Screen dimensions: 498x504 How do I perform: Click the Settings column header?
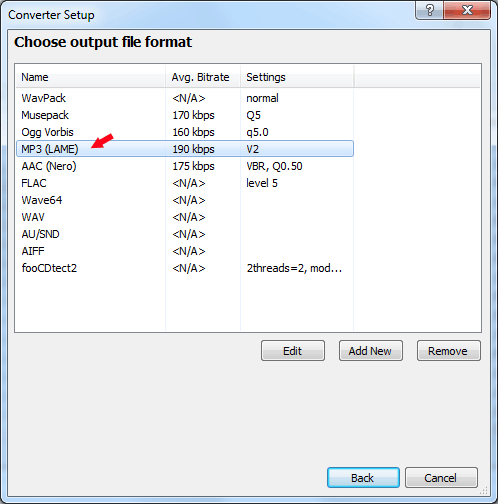[297, 77]
